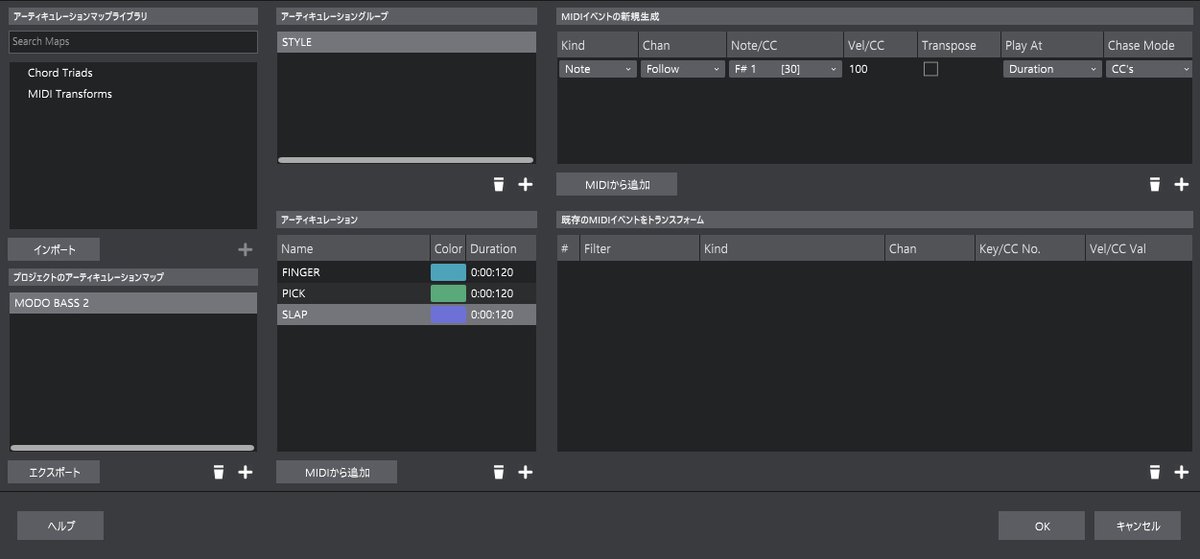This screenshot has width=1200, height=559.
Task: Click the Chan column header in transform table
Action: [x=930, y=248]
